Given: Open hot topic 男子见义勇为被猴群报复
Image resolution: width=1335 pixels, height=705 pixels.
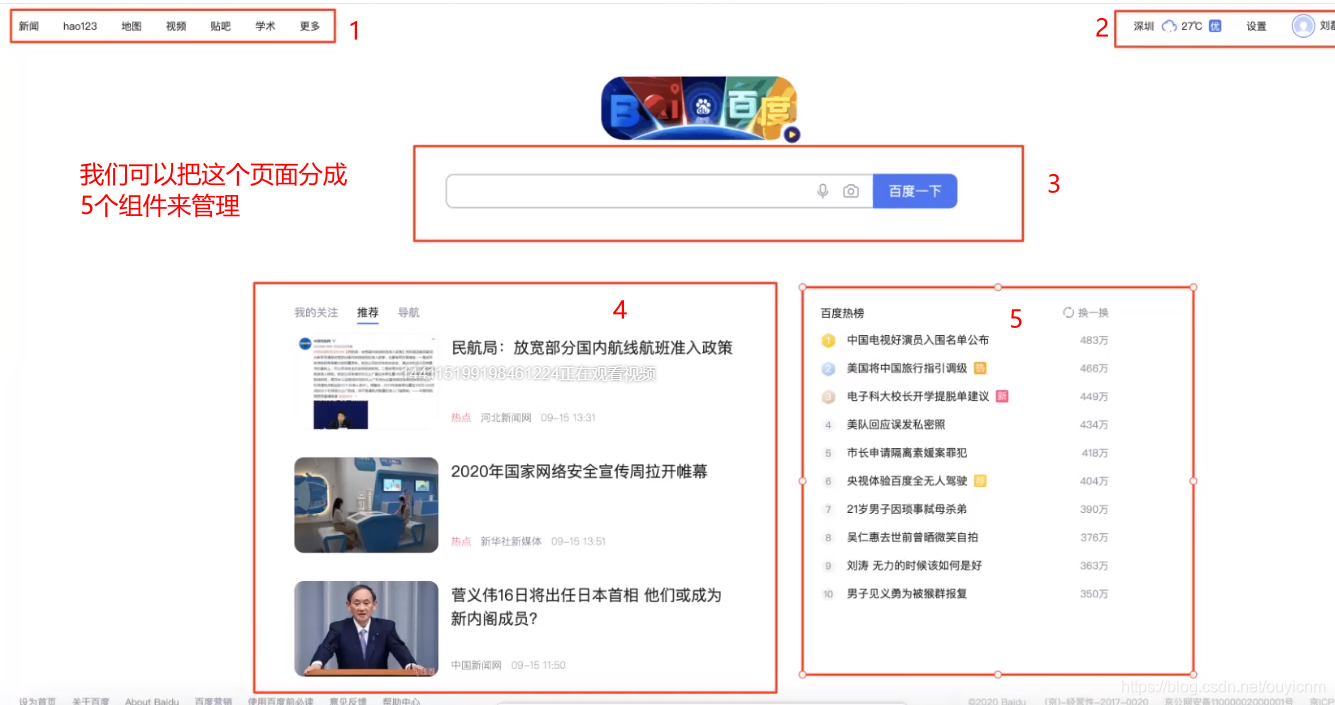Looking at the screenshot, I should click(x=907, y=593).
